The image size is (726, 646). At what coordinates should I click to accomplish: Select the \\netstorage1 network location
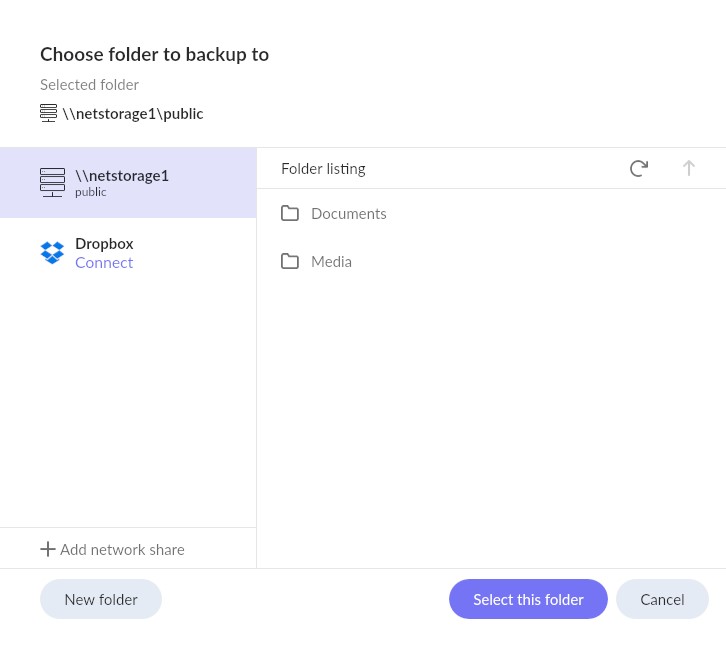[128, 182]
